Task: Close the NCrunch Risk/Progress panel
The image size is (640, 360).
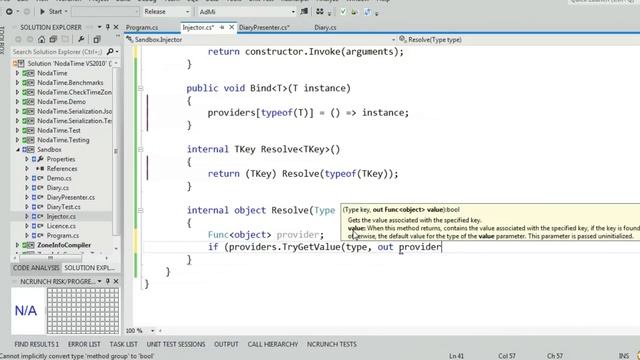Action: (116, 281)
